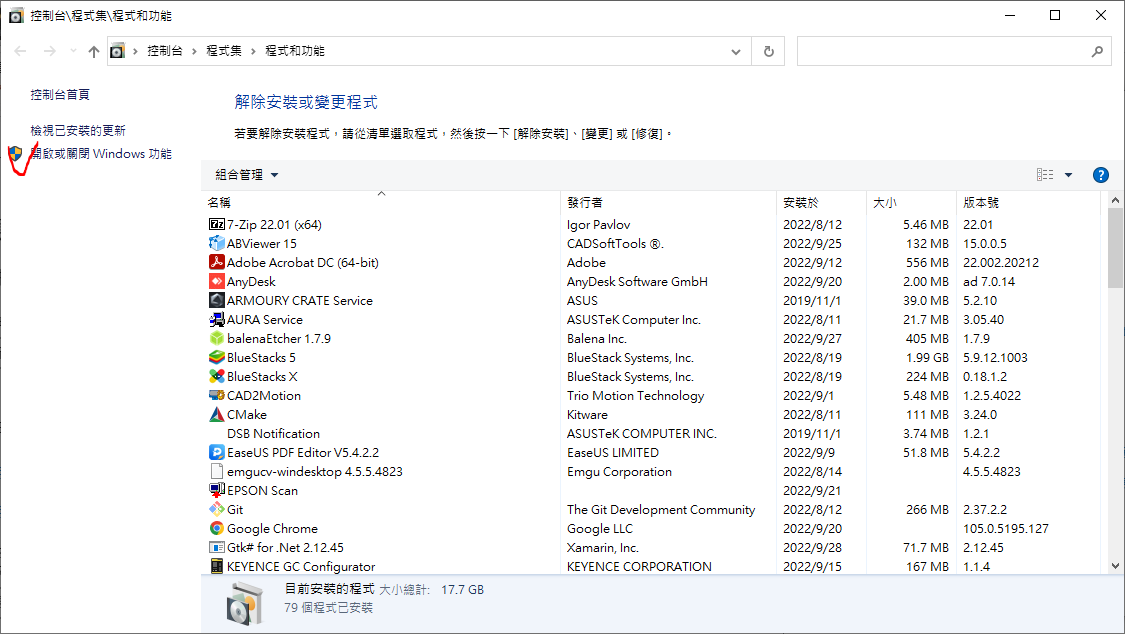Click the search magnifier icon
The image size is (1125, 634).
(x=1097, y=52)
